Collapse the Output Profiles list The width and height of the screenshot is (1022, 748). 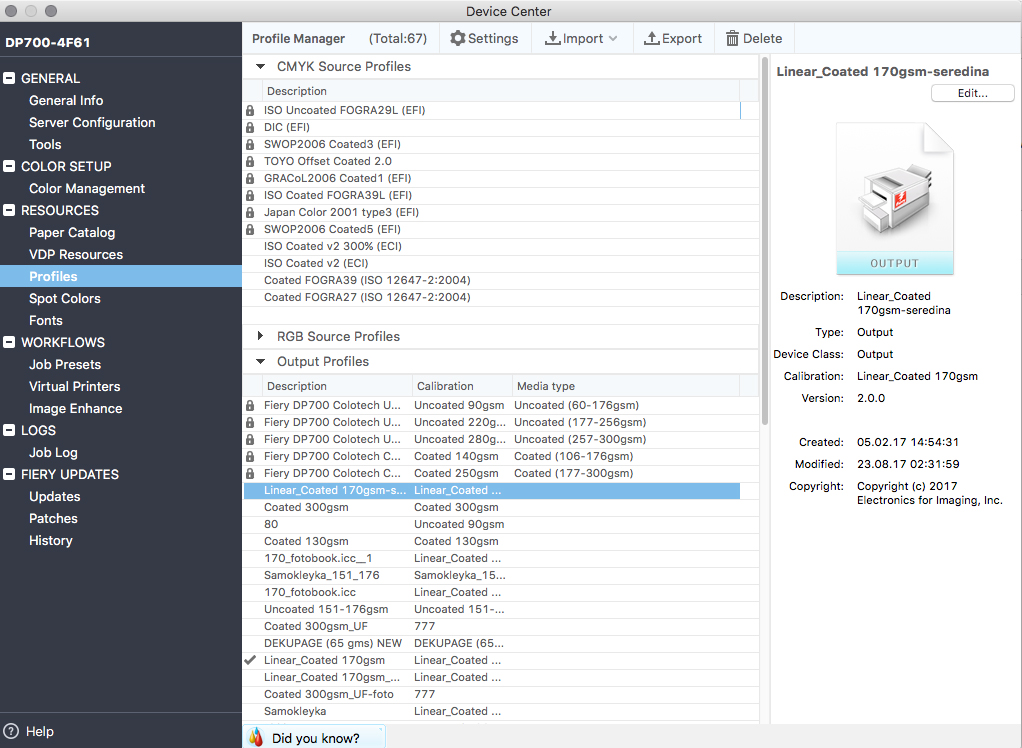(x=261, y=362)
